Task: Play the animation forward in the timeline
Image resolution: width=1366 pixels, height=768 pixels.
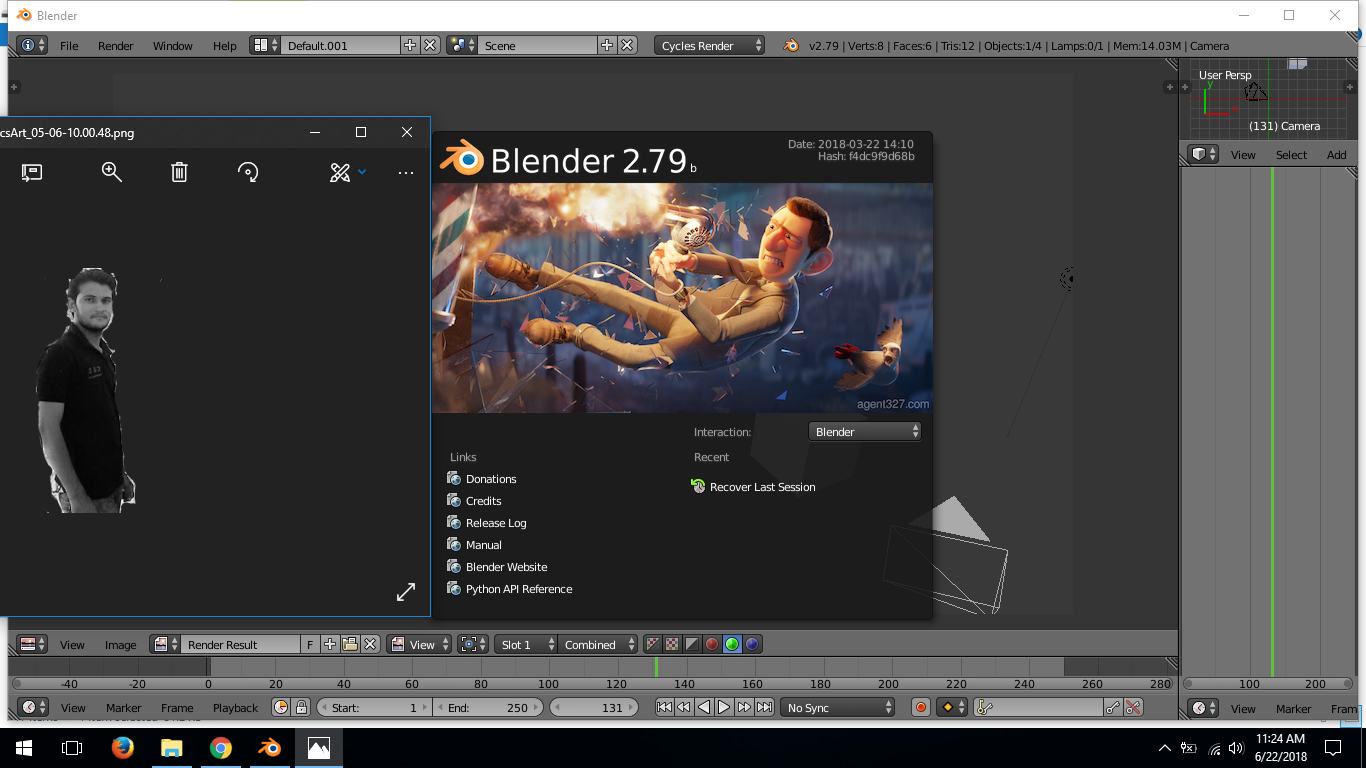Action: pyautogui.click(x=724, y=707)
